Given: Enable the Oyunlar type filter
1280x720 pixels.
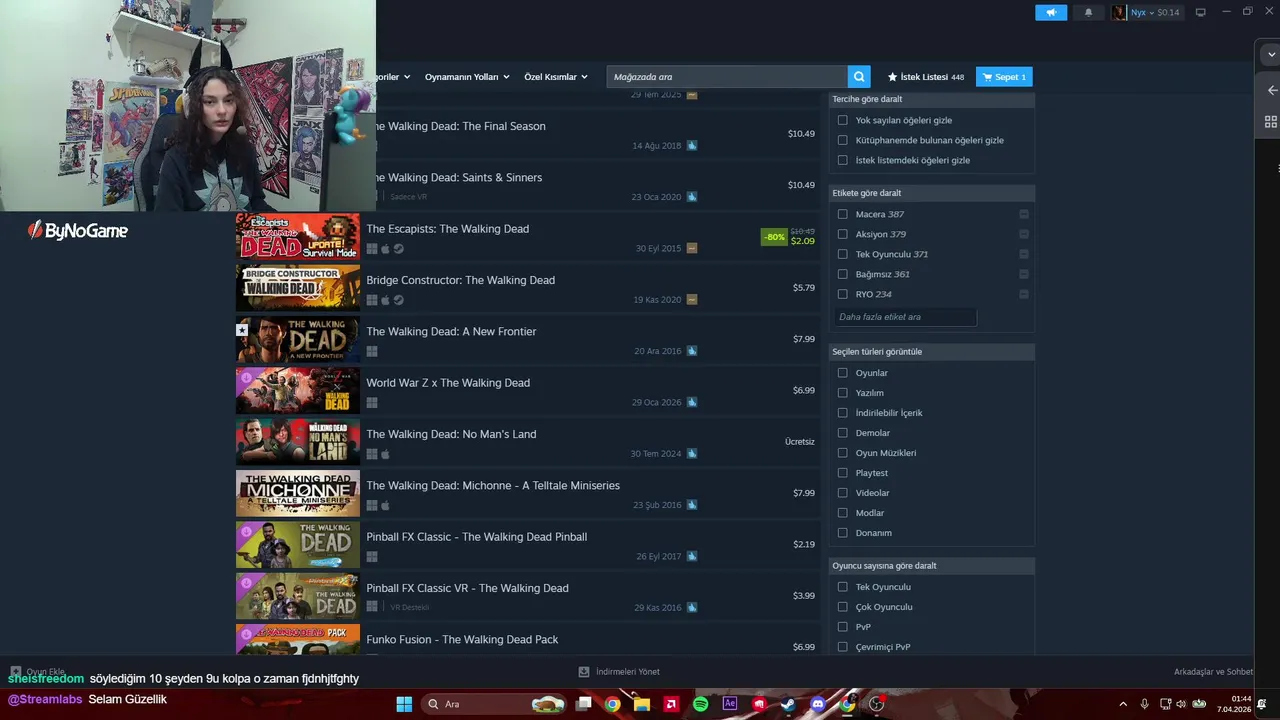Looking at the screenshot, I should pos(843,373).
